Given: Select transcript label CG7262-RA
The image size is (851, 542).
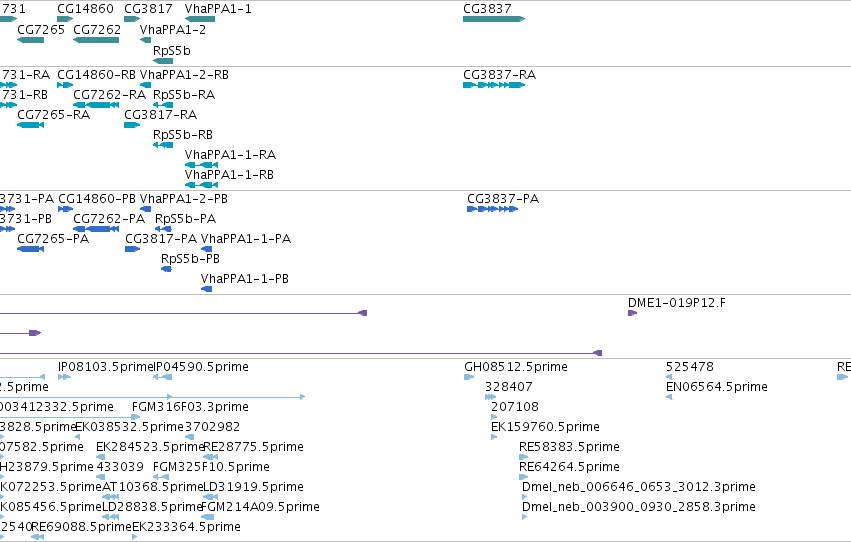Looking at the screenshot, I should 110,95.
